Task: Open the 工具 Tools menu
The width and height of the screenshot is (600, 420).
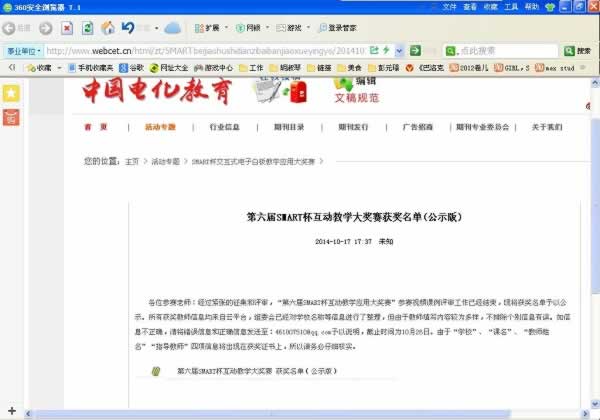Action: 511,7
